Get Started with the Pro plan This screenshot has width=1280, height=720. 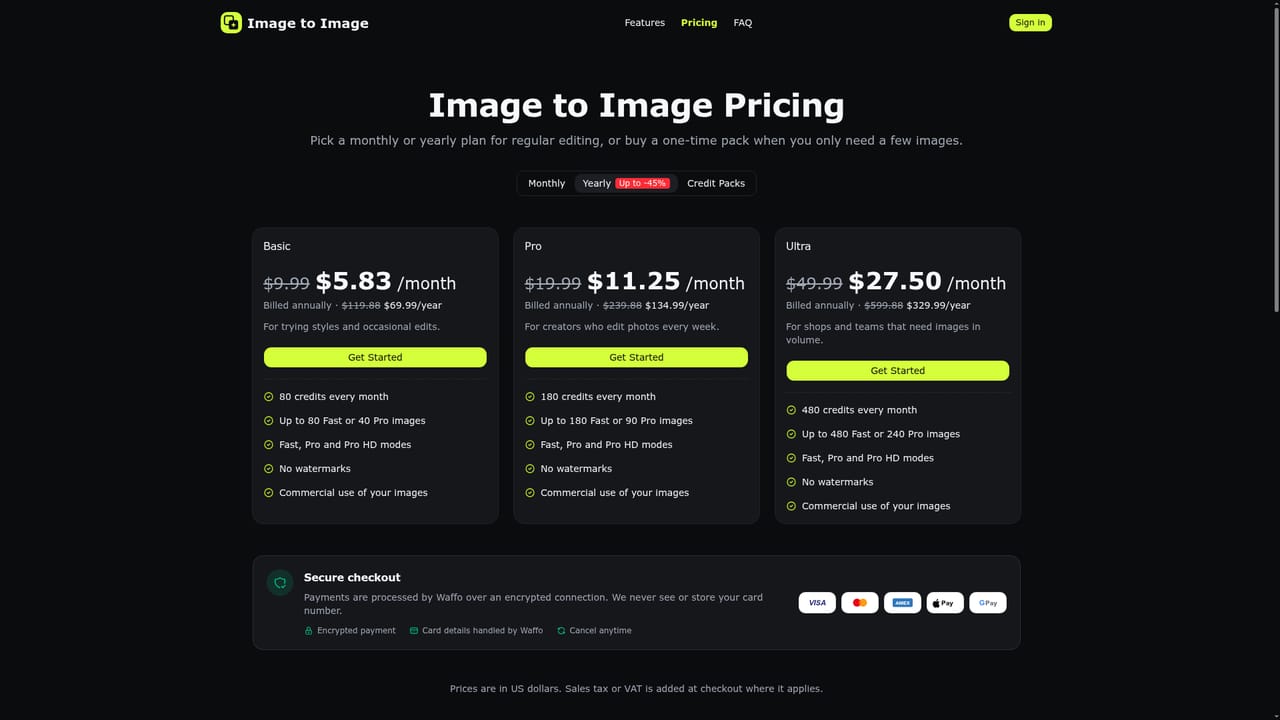point(636,357)
